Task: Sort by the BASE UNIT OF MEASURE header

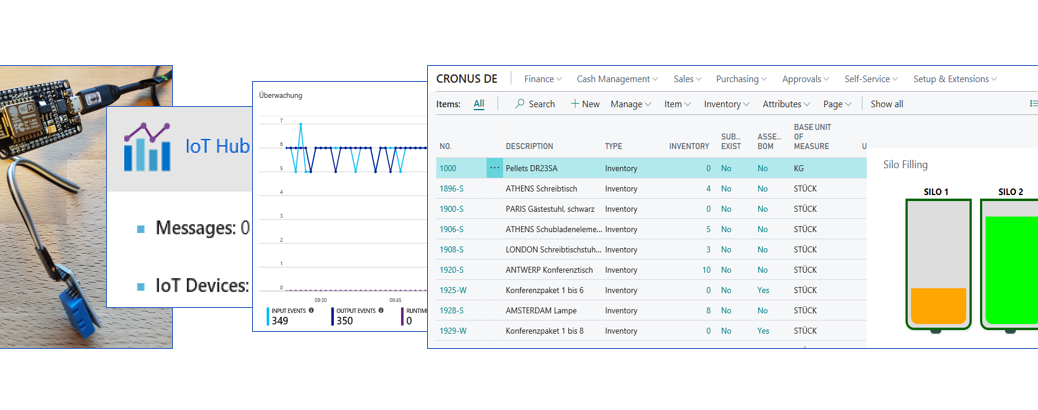Action: (812, 136)
